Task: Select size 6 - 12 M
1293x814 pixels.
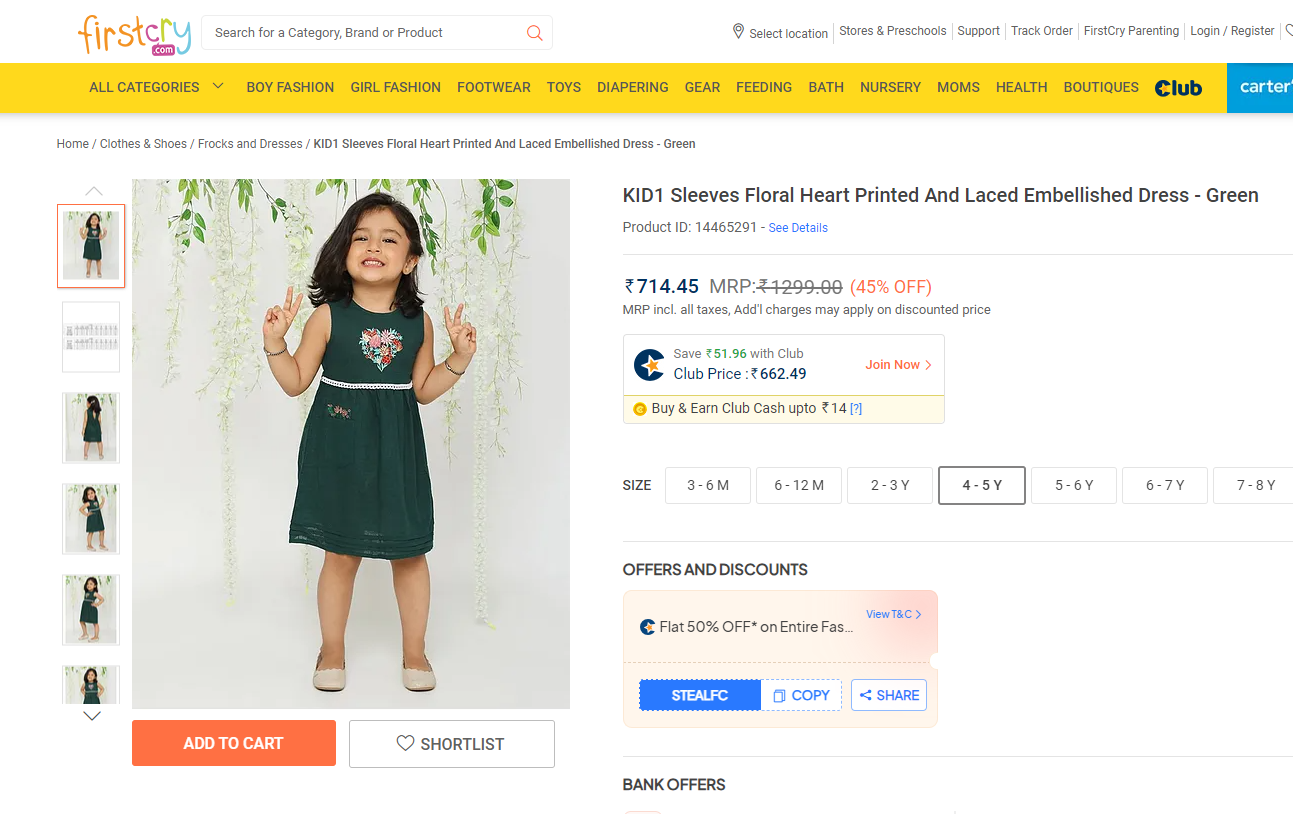Action: [x=799, y=485]
